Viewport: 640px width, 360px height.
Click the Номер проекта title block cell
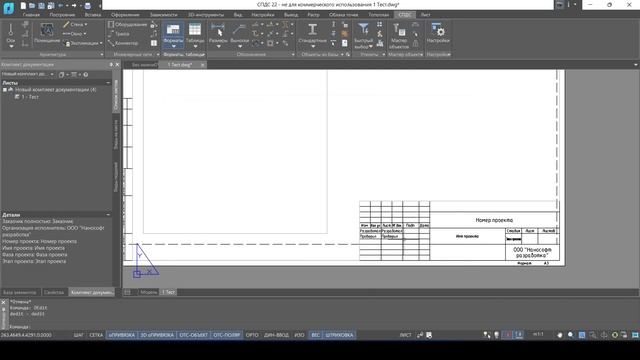[494, 220]
